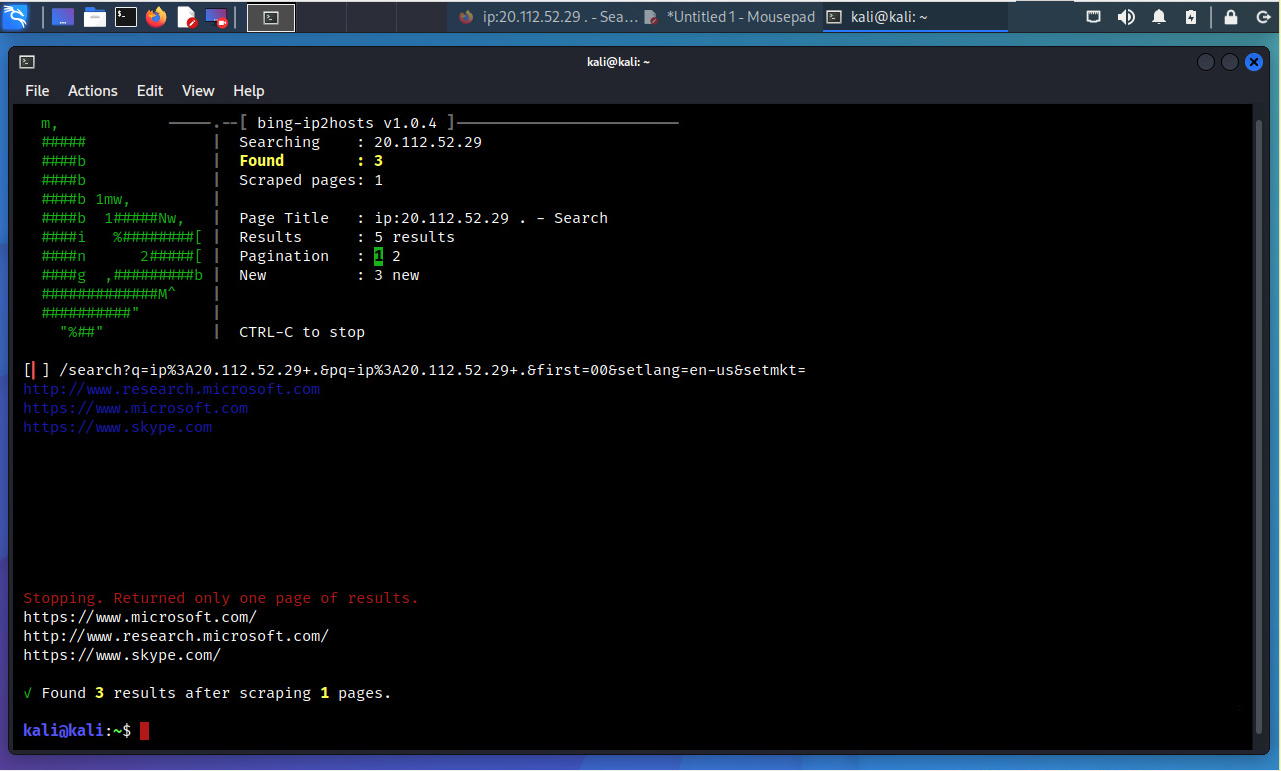Open terminal emulator launcher in panel

[125, 17]
